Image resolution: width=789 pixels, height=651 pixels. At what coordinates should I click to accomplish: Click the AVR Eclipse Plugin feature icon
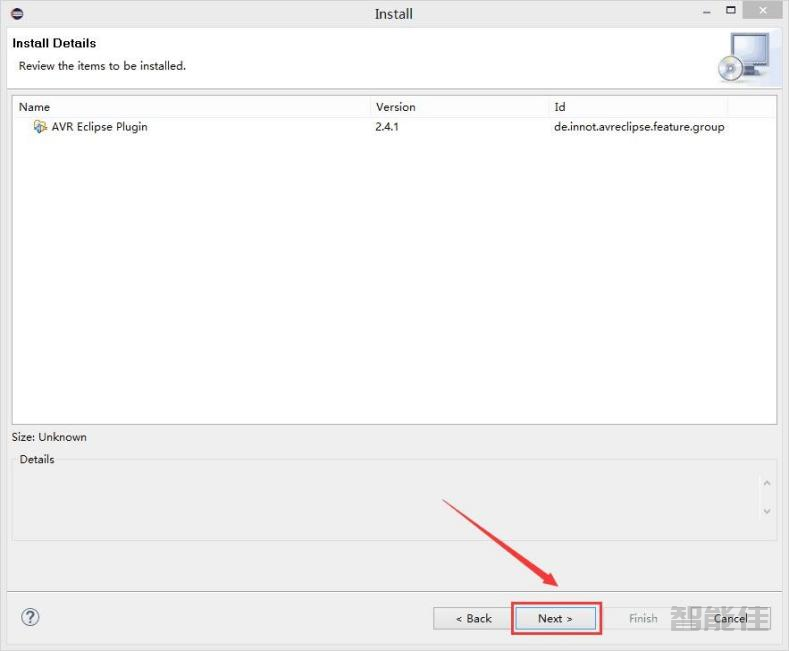pyautogui.click(x=40, y=127)
